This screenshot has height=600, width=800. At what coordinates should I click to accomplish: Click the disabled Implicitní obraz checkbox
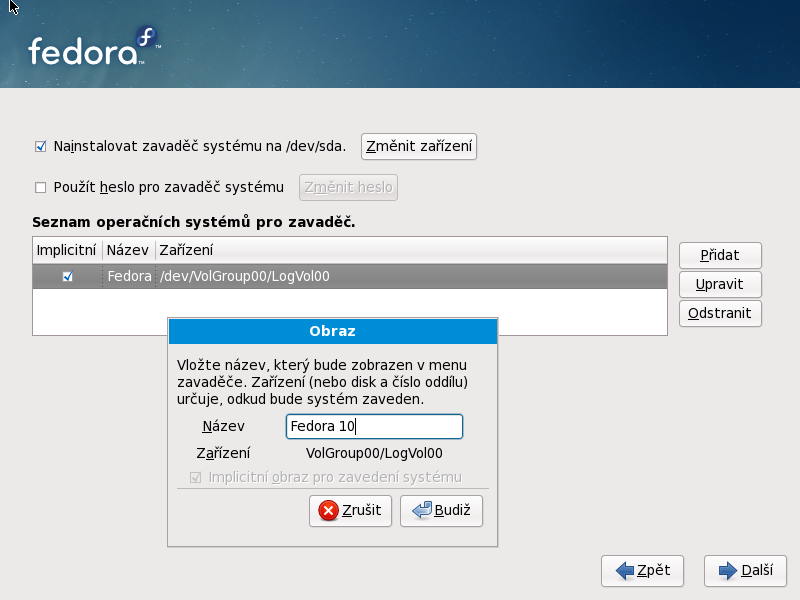click(x=196, y=477)
